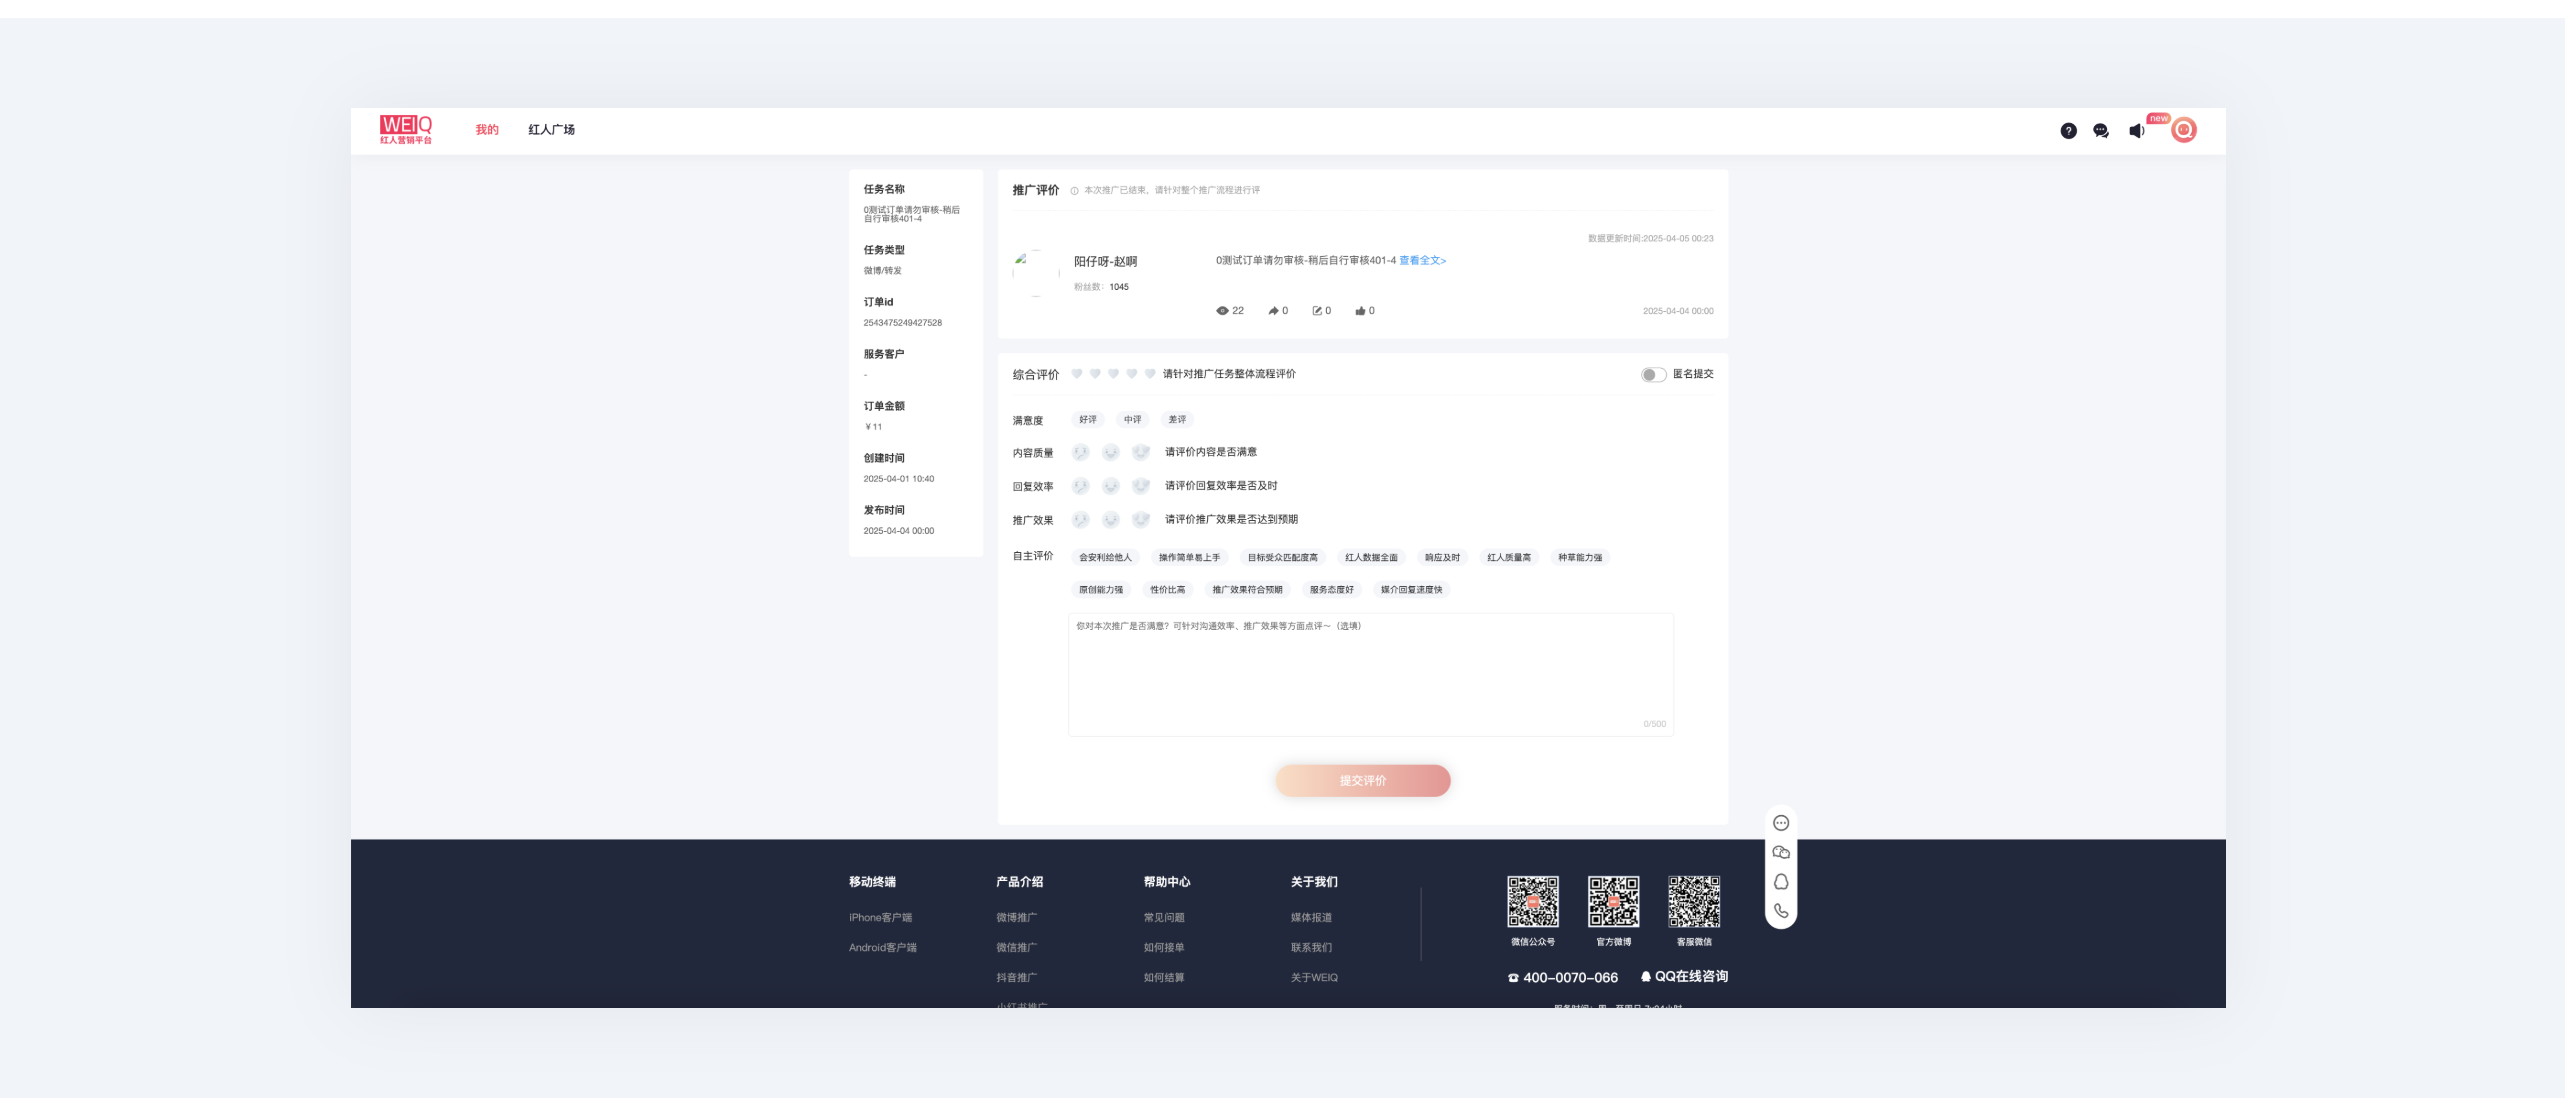Toggle the 匿名提交 switch
The height and width of the screenshot is (1116, 2565).
point(1653,374)
